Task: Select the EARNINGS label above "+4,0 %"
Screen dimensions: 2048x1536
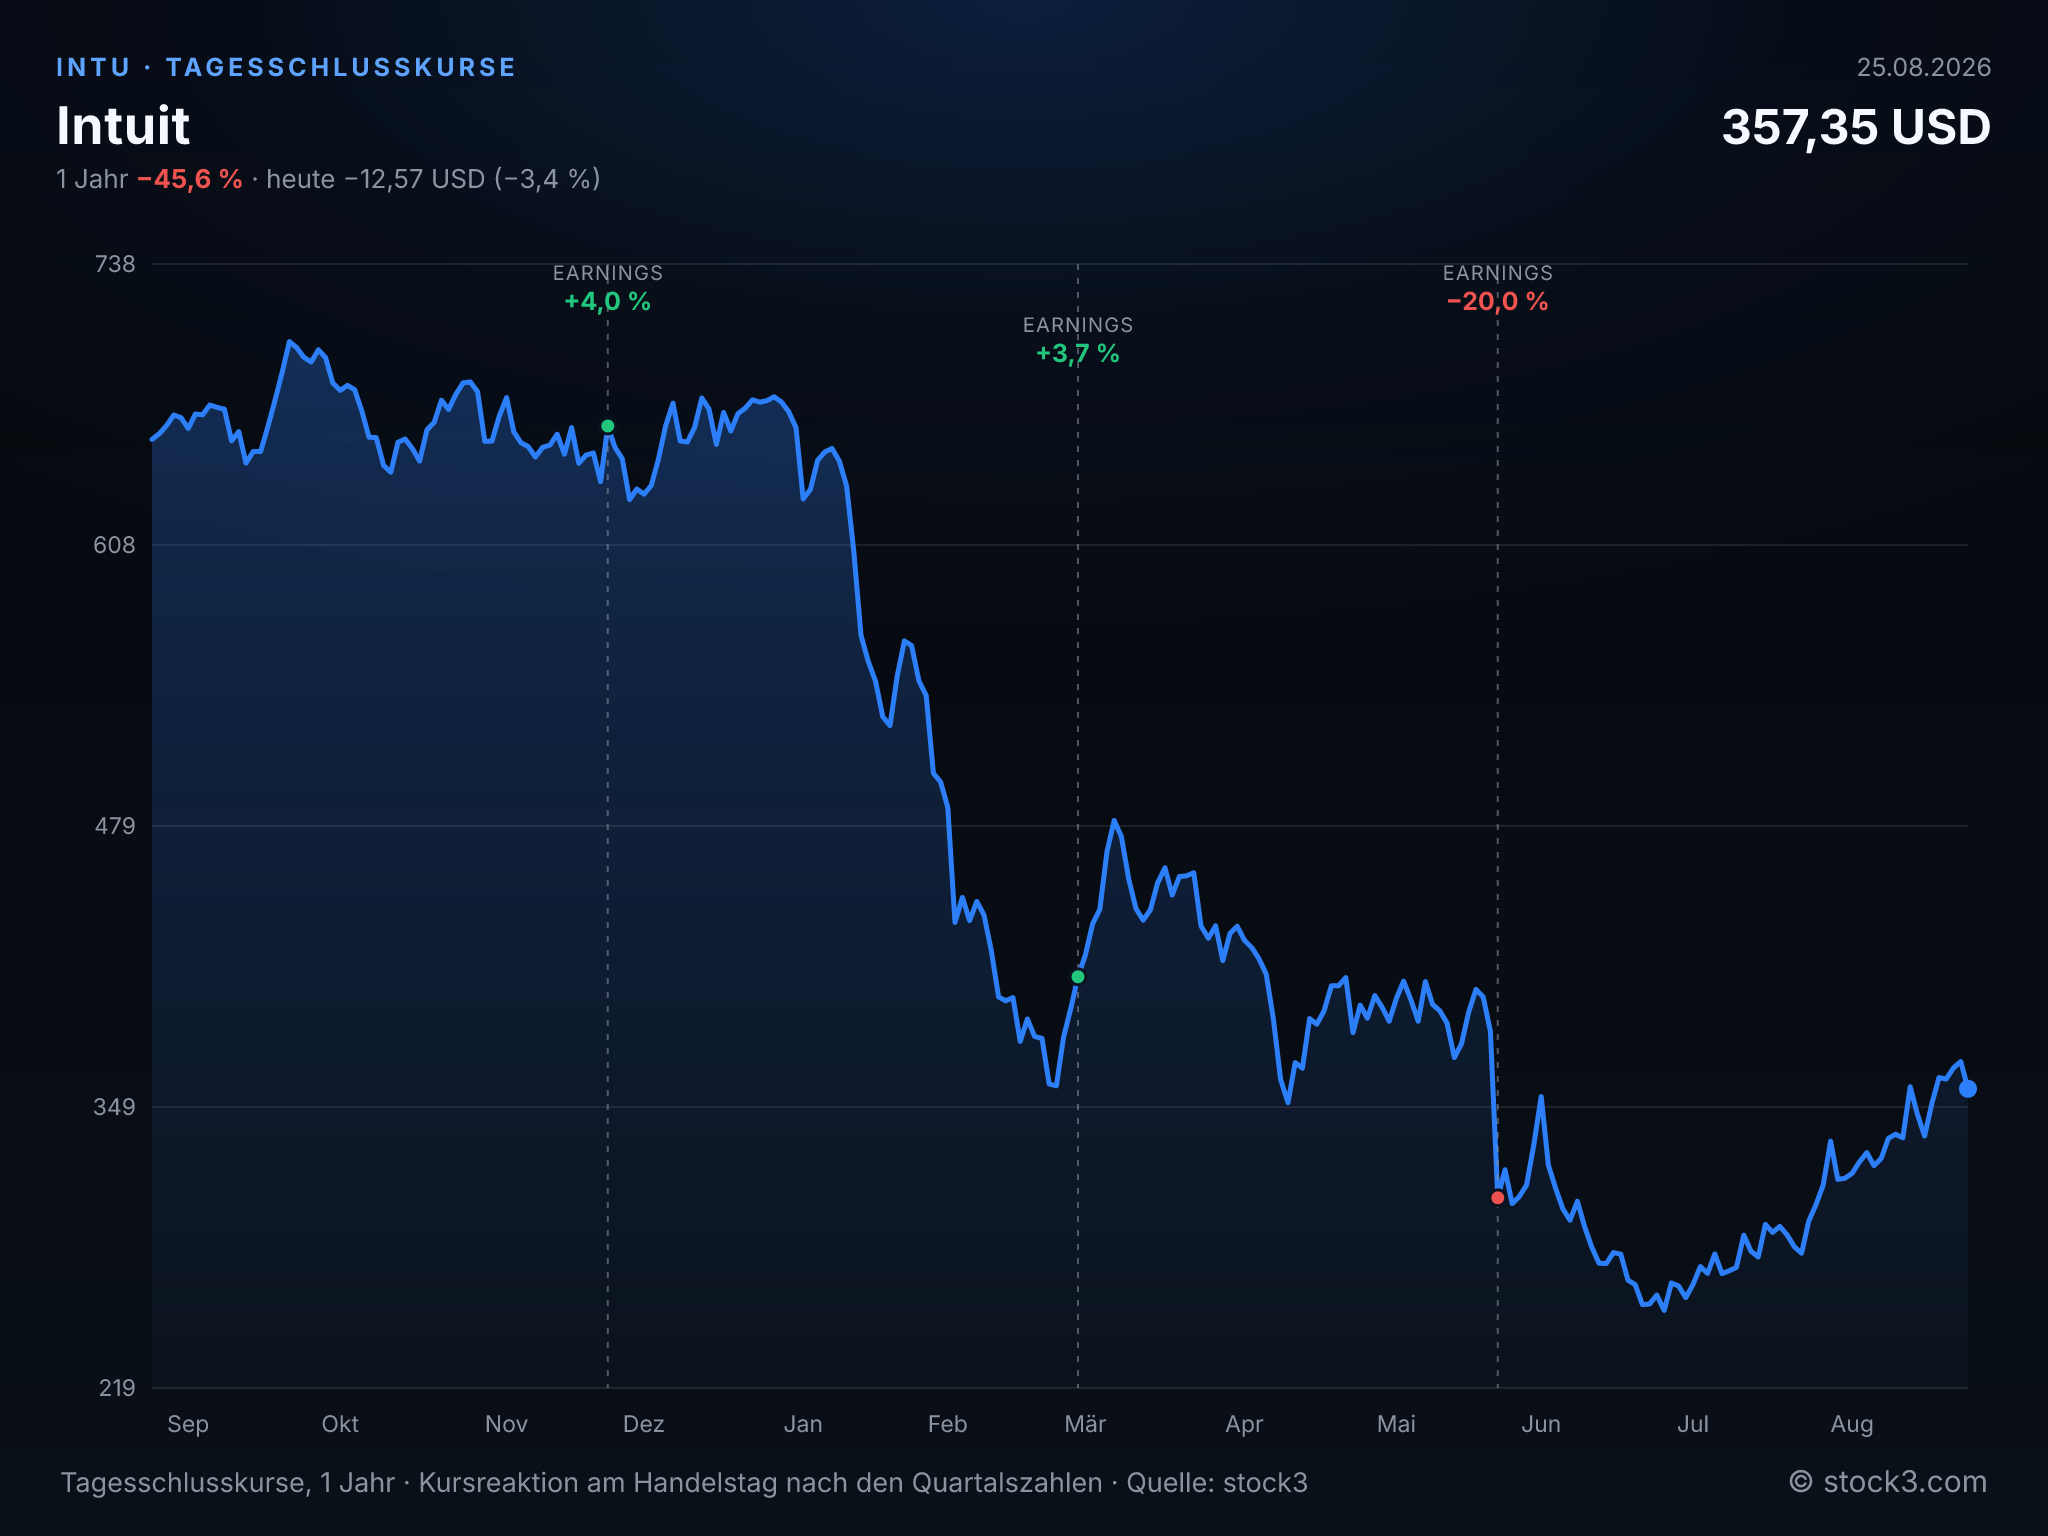Action: (607, 273)
